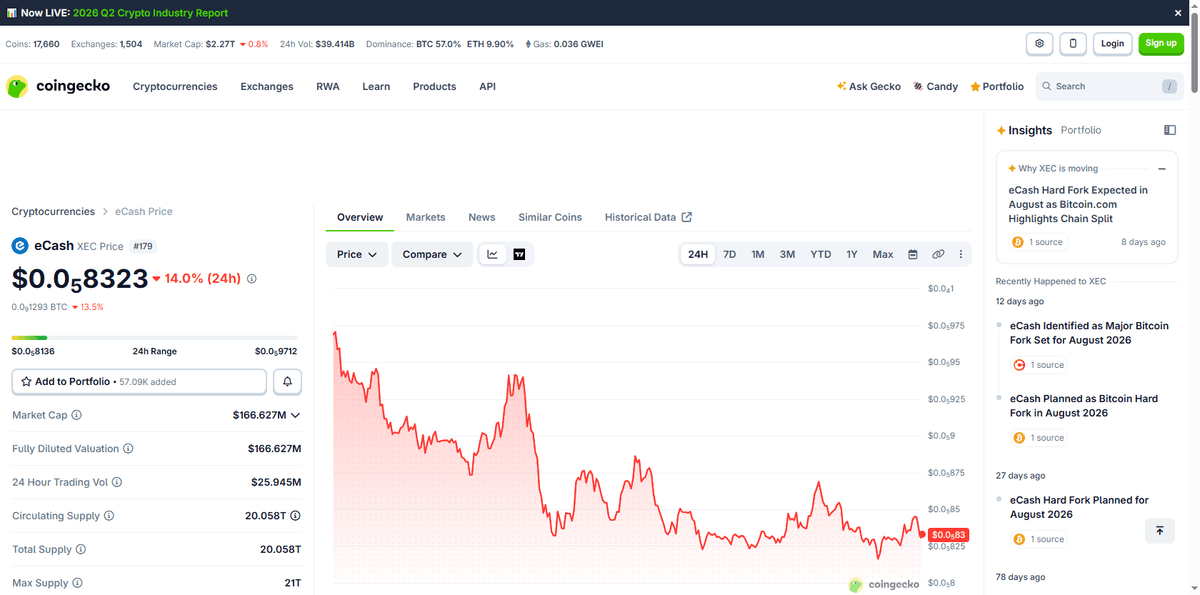
Task: Click the scroll to top button
Action: [x=1160, y=530]
